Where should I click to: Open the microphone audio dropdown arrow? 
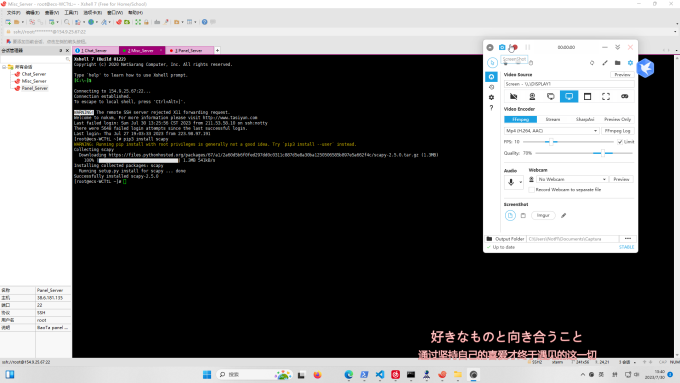click(520, 182)
